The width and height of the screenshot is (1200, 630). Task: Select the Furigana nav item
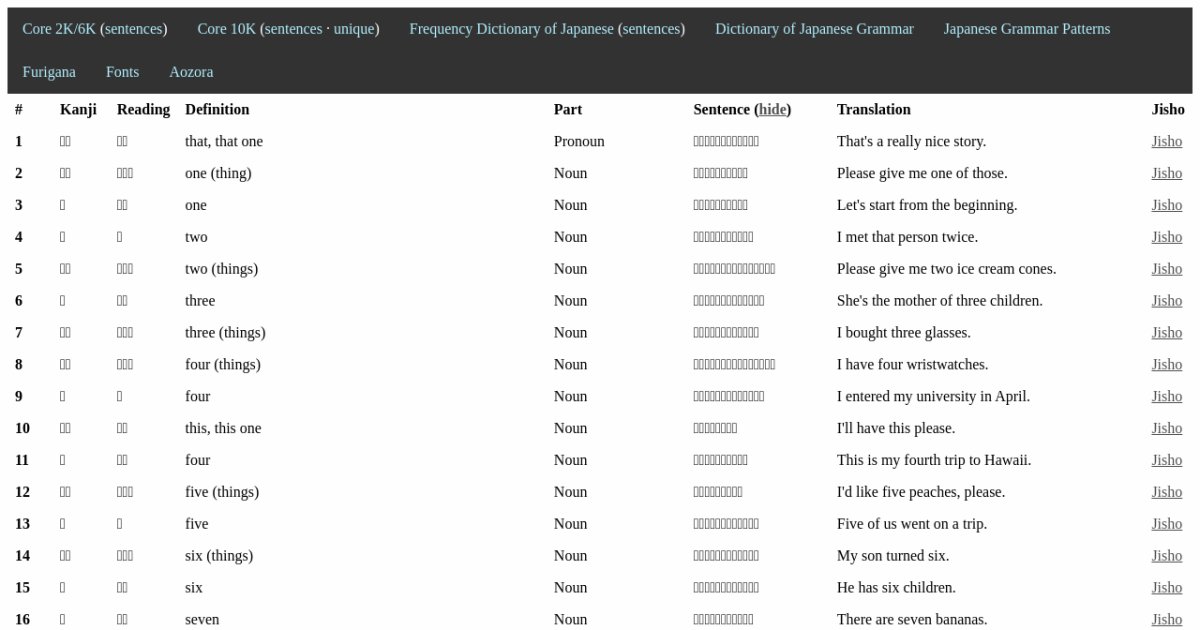pos(49,72)
